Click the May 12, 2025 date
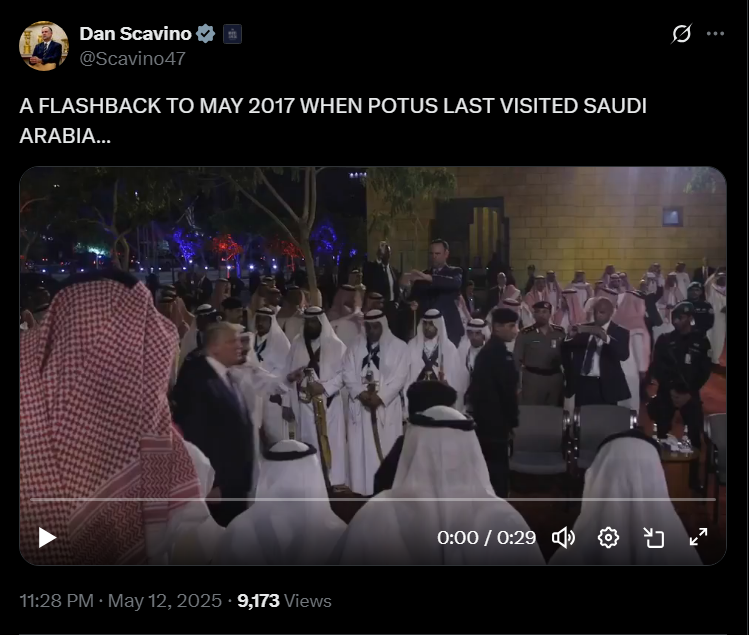This screenshot has width=749, height=635. [x=165, y=601]
